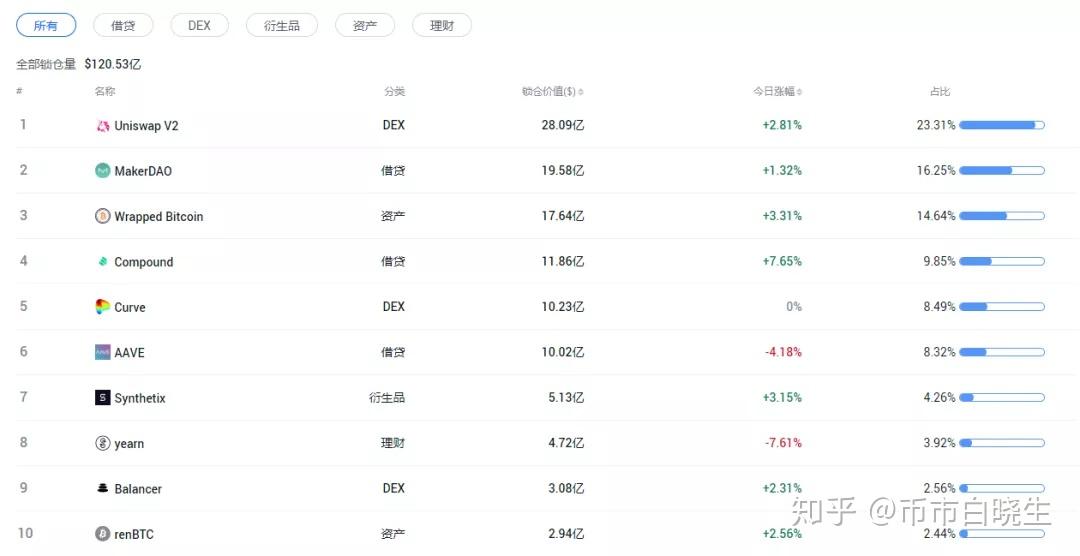Click the Uniswap V2 logo icon

[102, 126]
